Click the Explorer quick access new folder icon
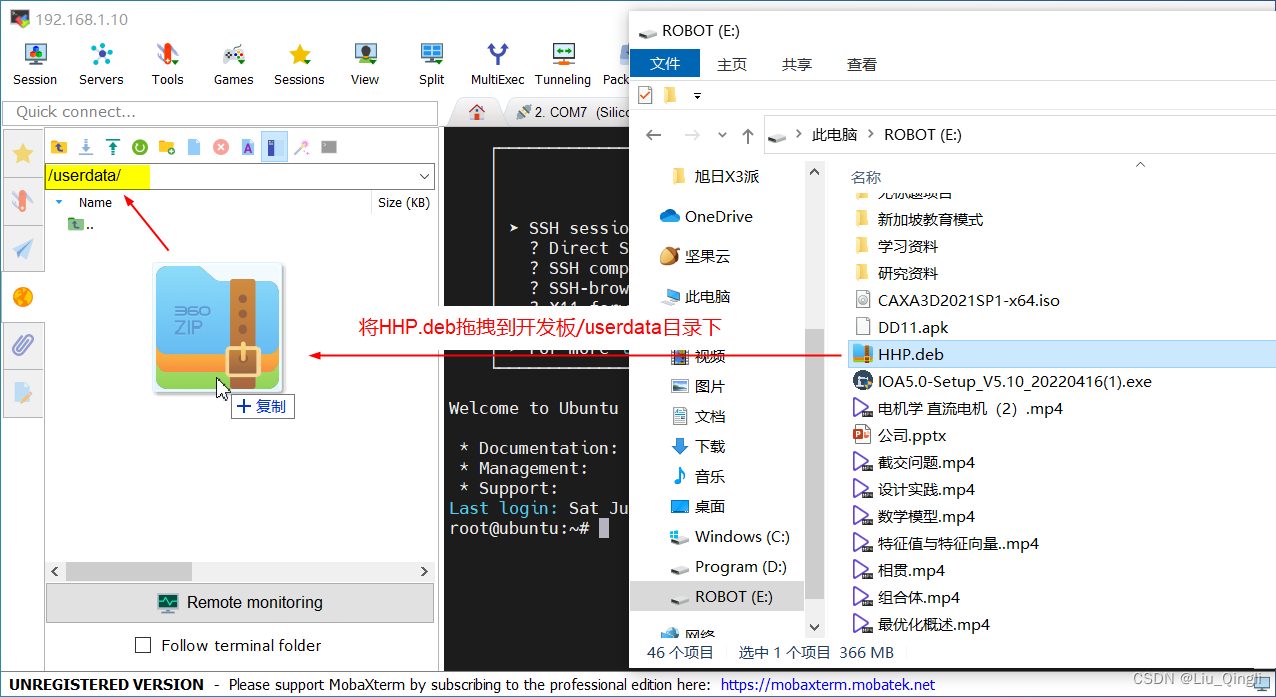Viewport: 1276px width, 697px height. (670, 95)
